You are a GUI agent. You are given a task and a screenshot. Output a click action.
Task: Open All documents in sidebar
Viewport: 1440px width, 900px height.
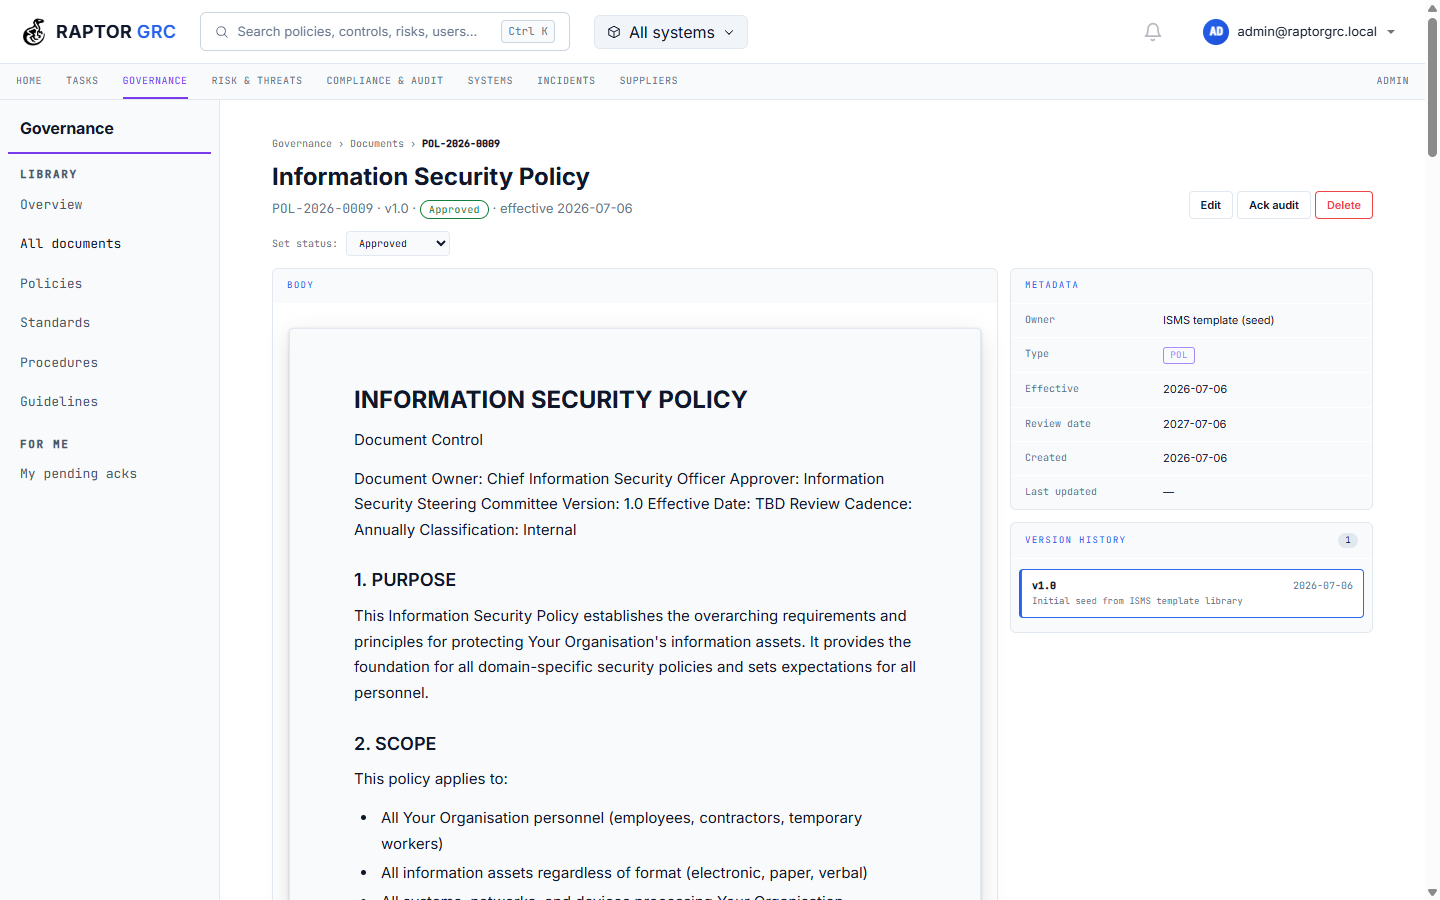click(71, 244)
